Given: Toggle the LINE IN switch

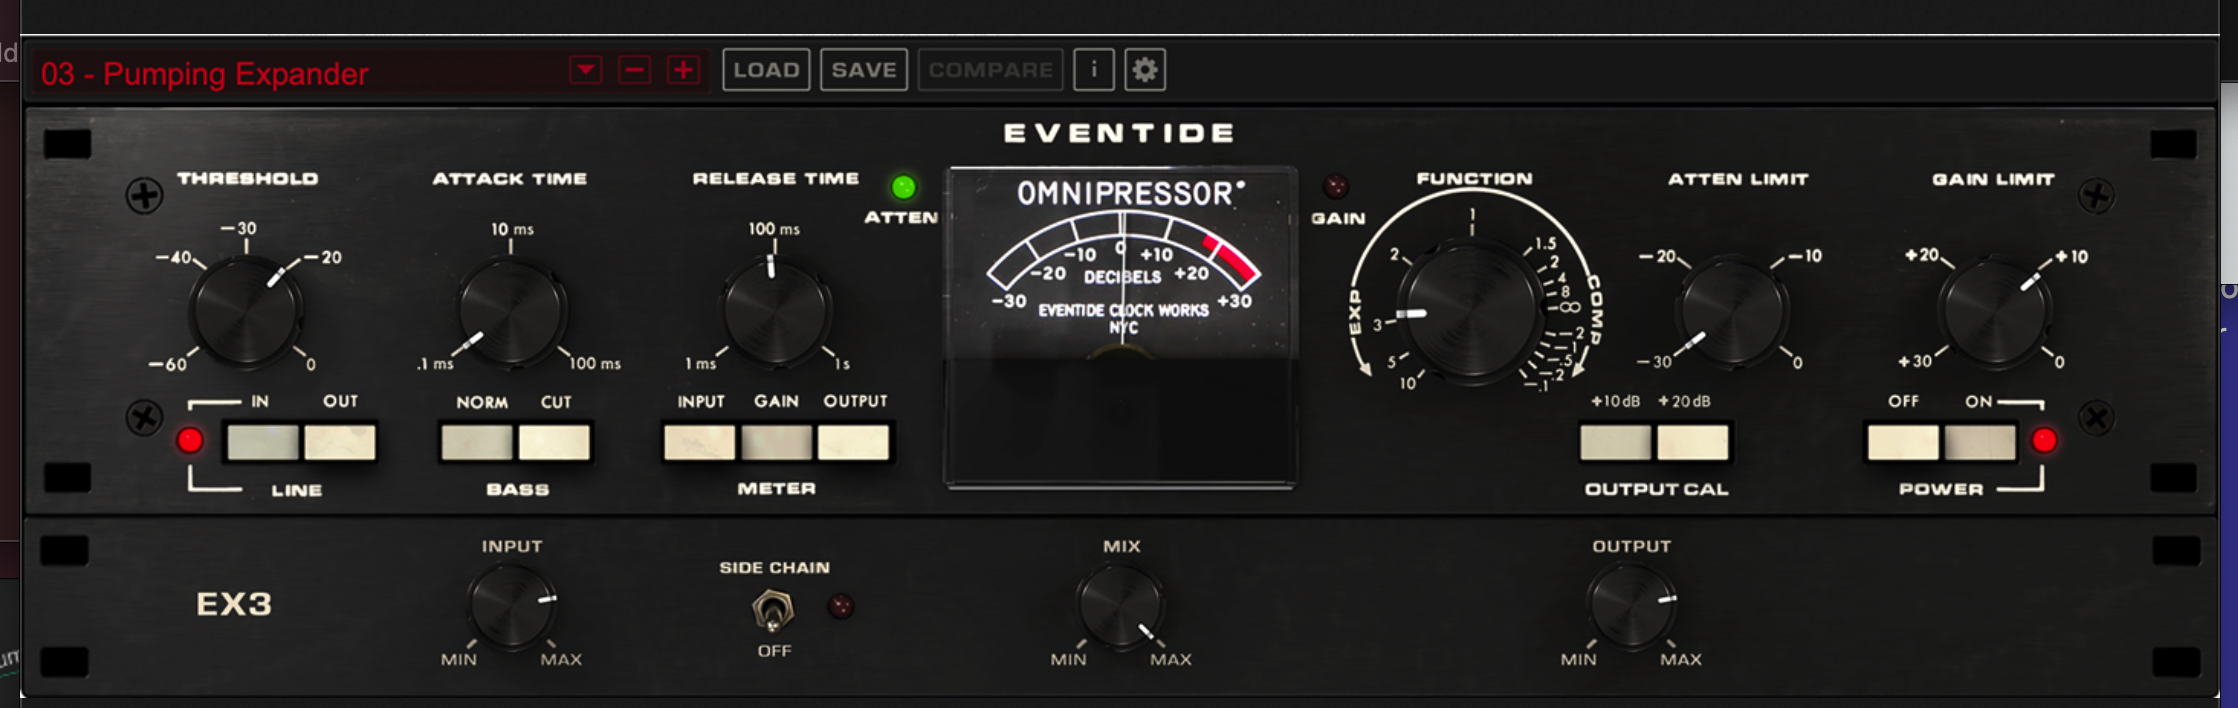Looking at the screenshot, I should [263, 442].
